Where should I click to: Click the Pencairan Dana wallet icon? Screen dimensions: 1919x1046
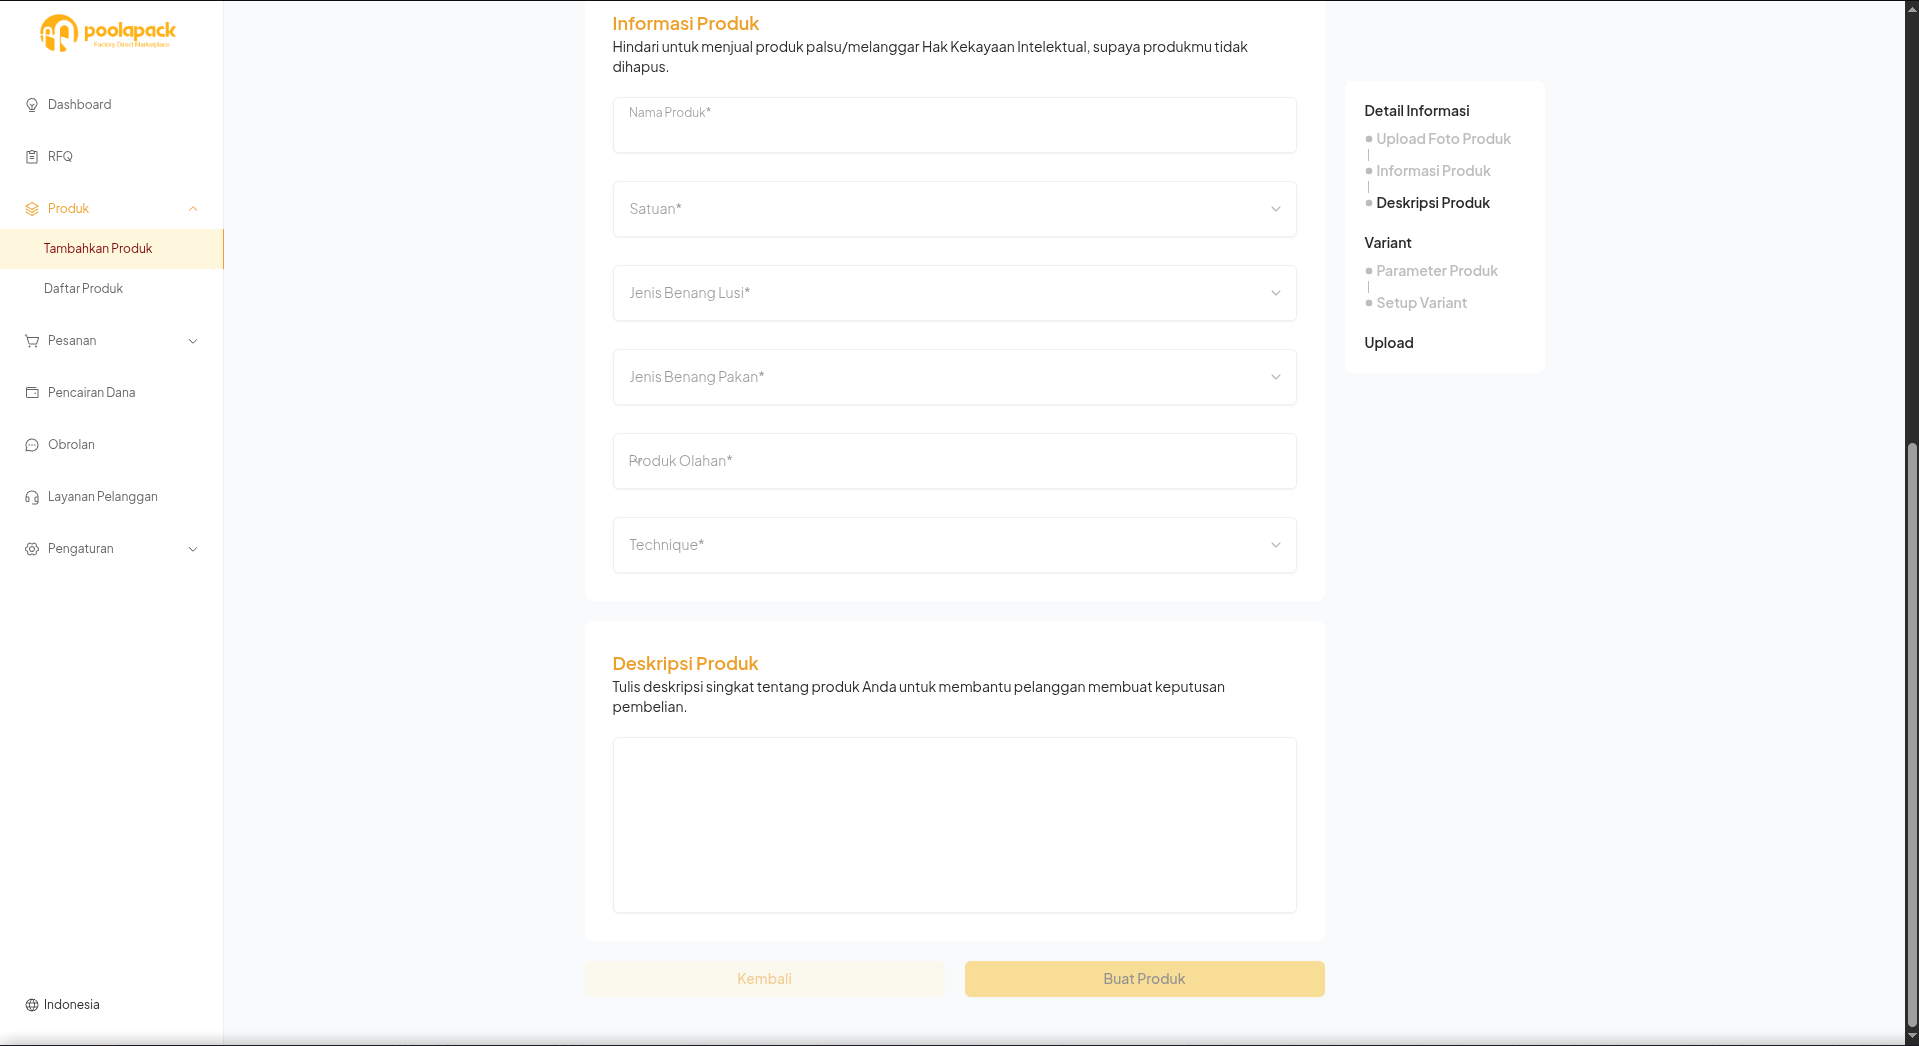coord(32,393)
